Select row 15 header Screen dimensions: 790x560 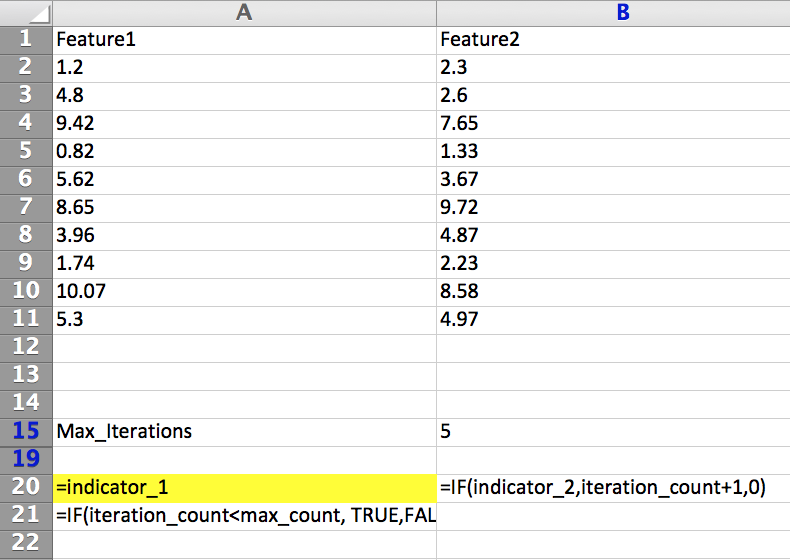[x=25, y=432]
